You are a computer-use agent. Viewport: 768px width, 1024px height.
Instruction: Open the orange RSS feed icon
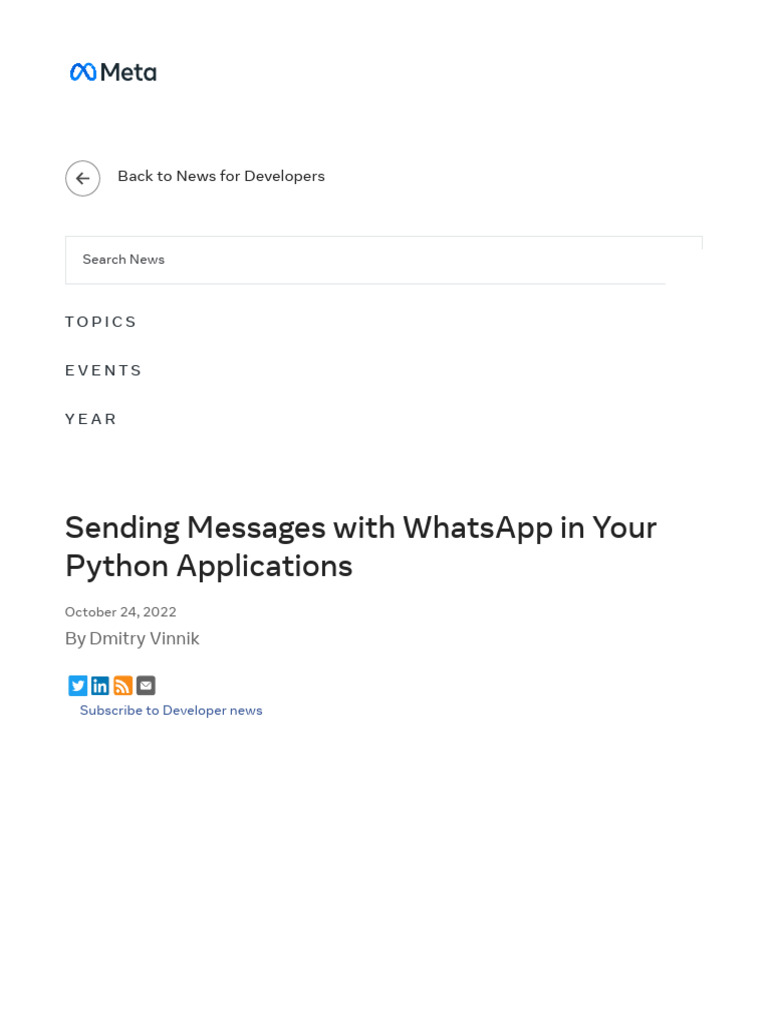point(123,685)
